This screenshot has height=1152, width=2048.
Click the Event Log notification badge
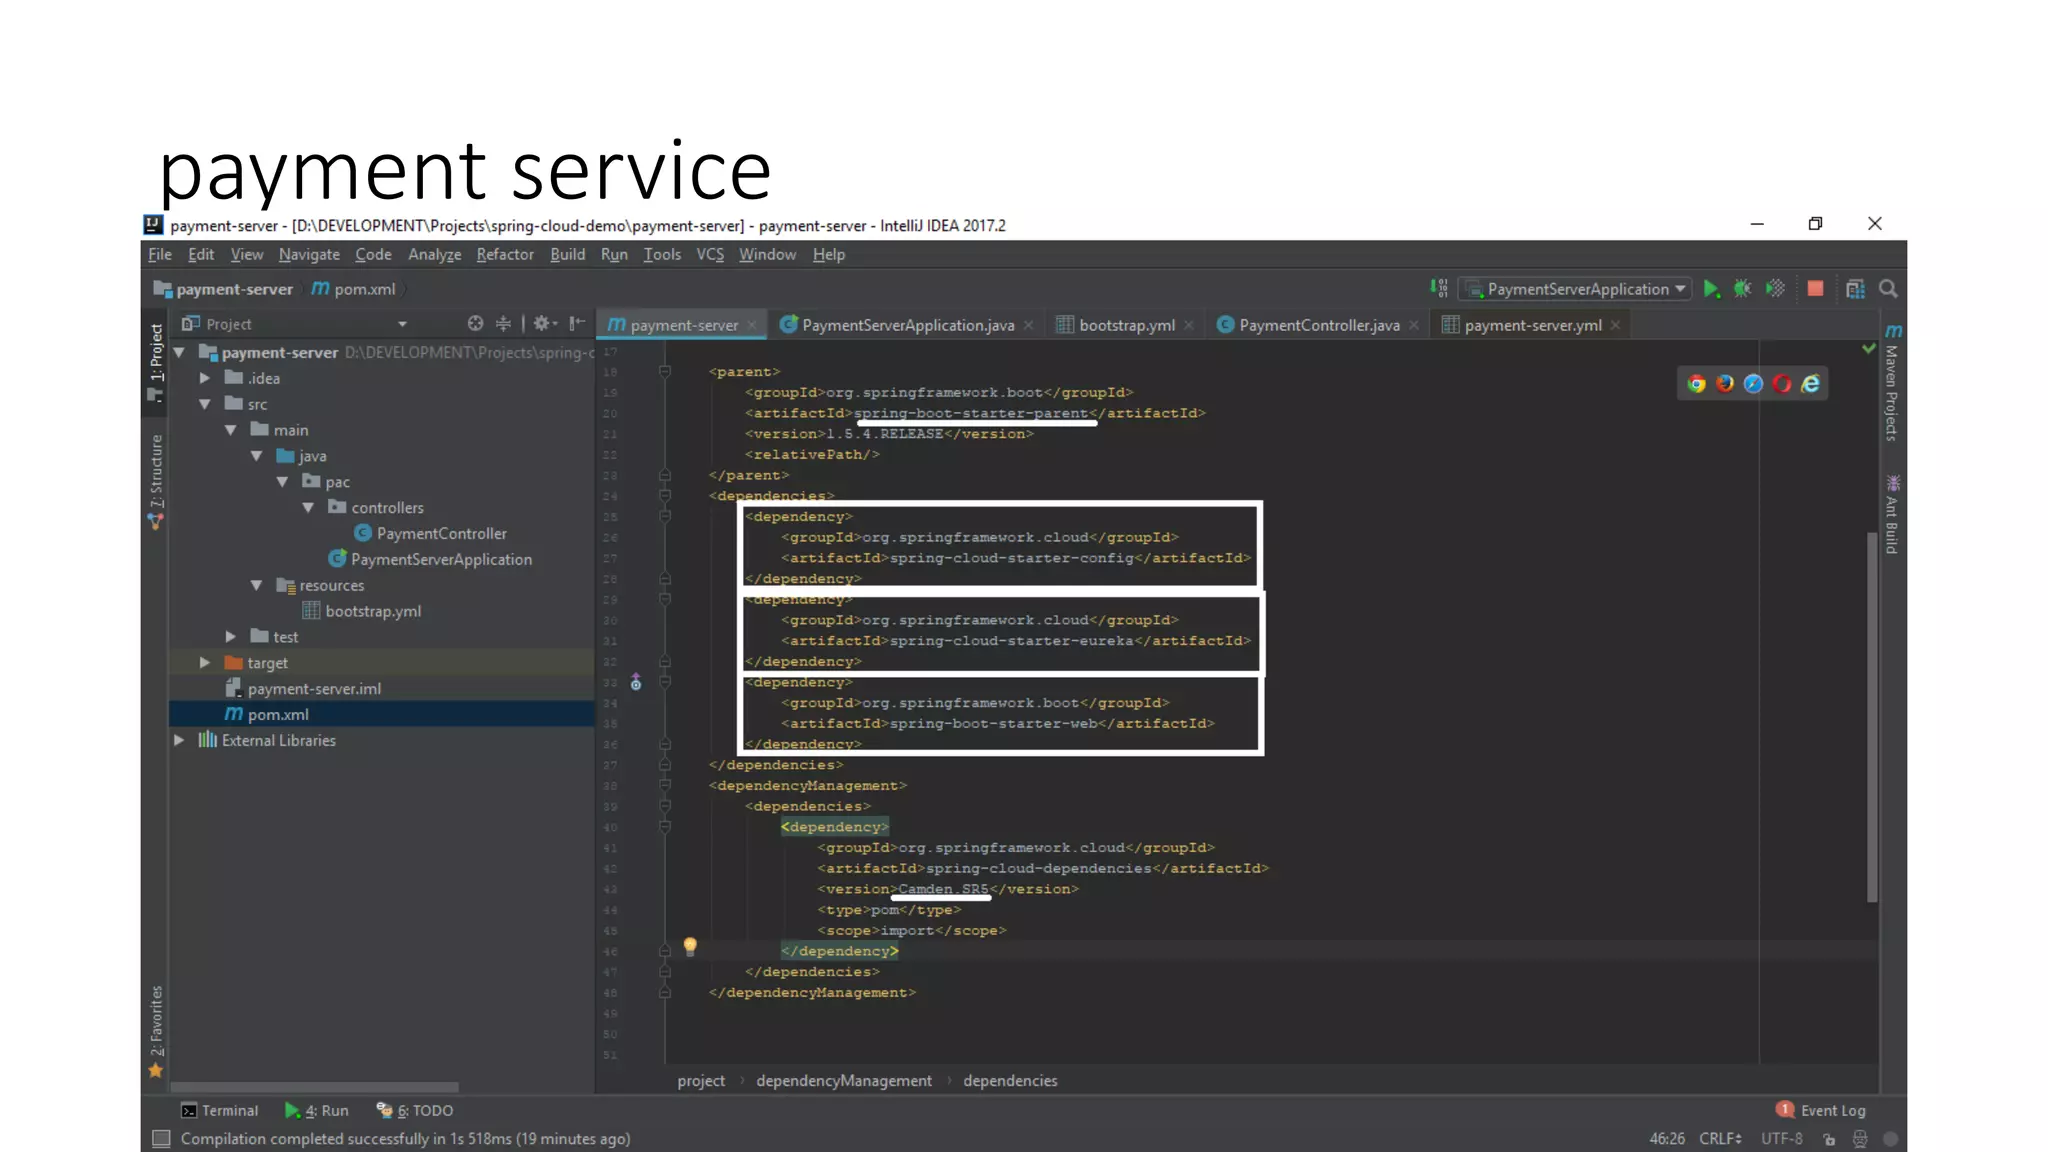coord(1784,1109)
